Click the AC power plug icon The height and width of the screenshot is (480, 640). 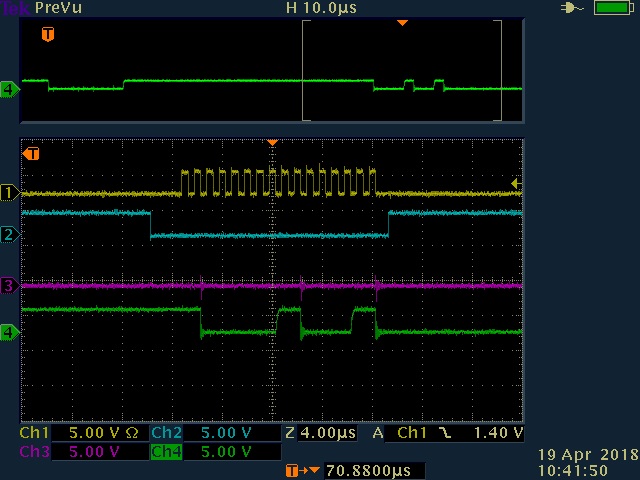572,8
